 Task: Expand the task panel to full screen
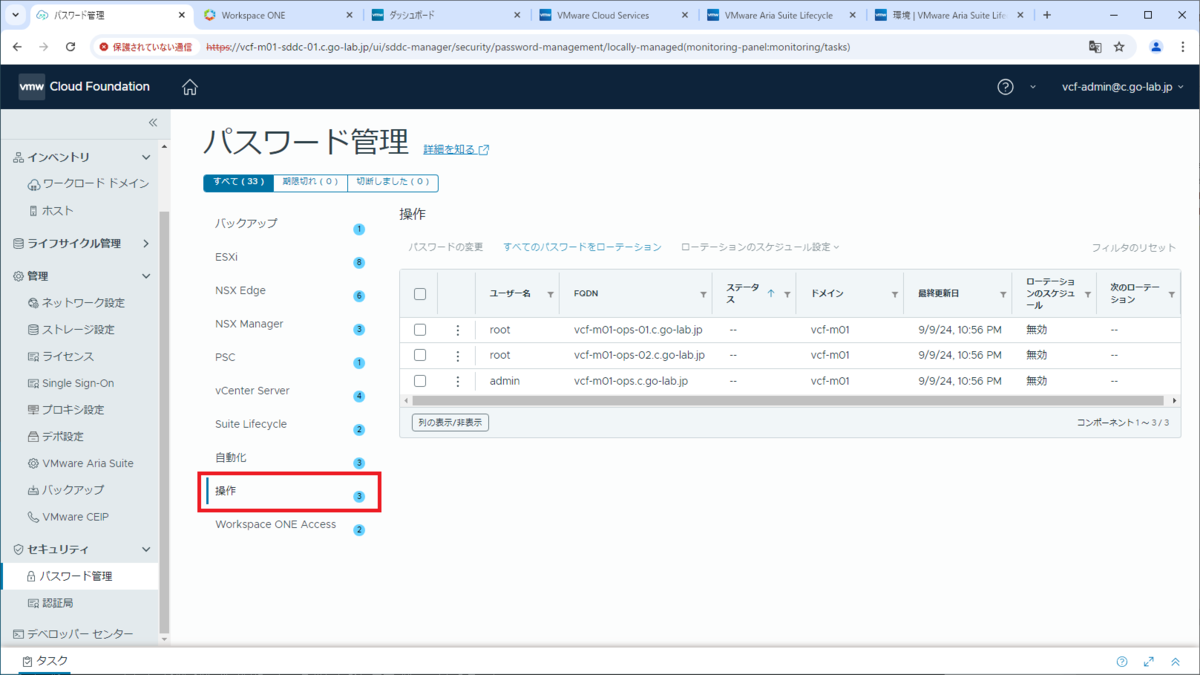click(1149, 661)
